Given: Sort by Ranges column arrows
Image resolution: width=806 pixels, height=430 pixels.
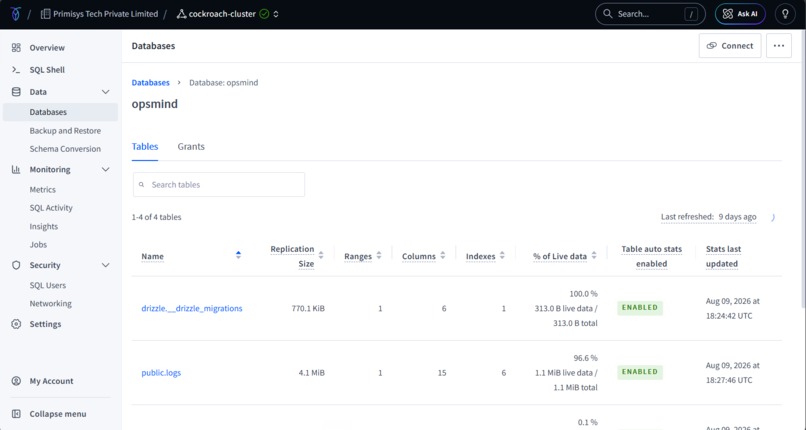Looking at the screenshot, I should (379, 255).
